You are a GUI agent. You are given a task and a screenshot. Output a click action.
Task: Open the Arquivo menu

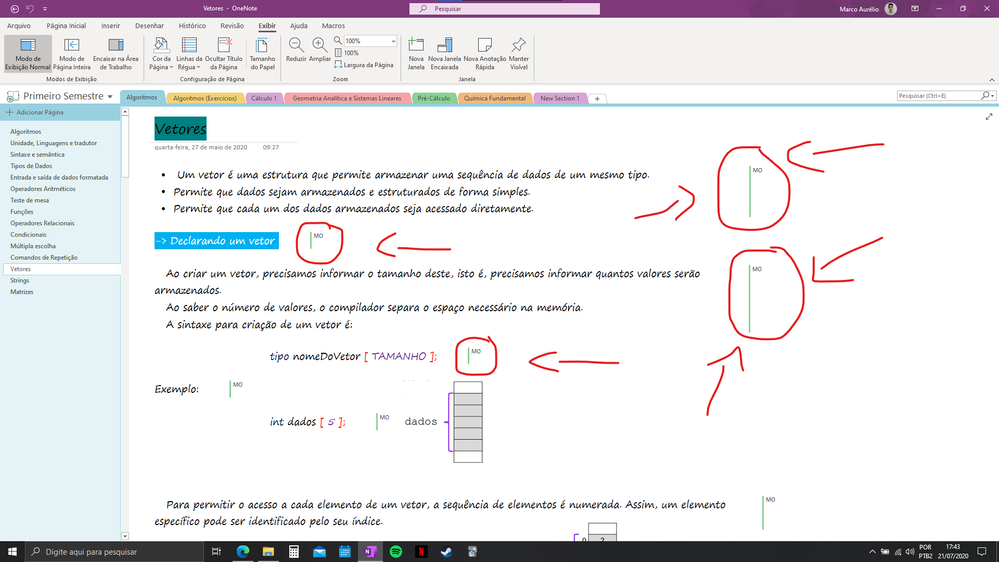tap(18, 25)
